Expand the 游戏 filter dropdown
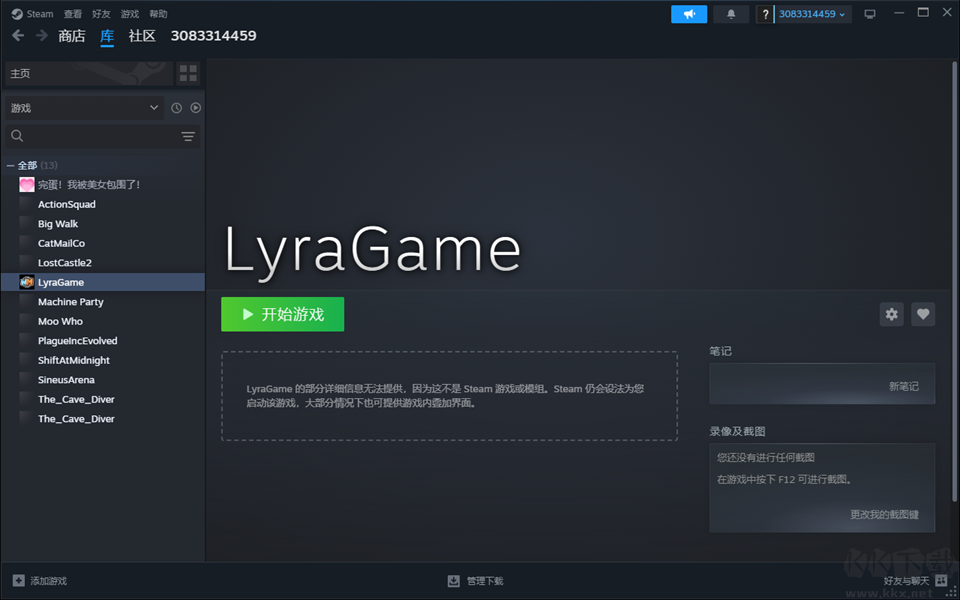This screenshot has width=960, height=600. point(84,108)
